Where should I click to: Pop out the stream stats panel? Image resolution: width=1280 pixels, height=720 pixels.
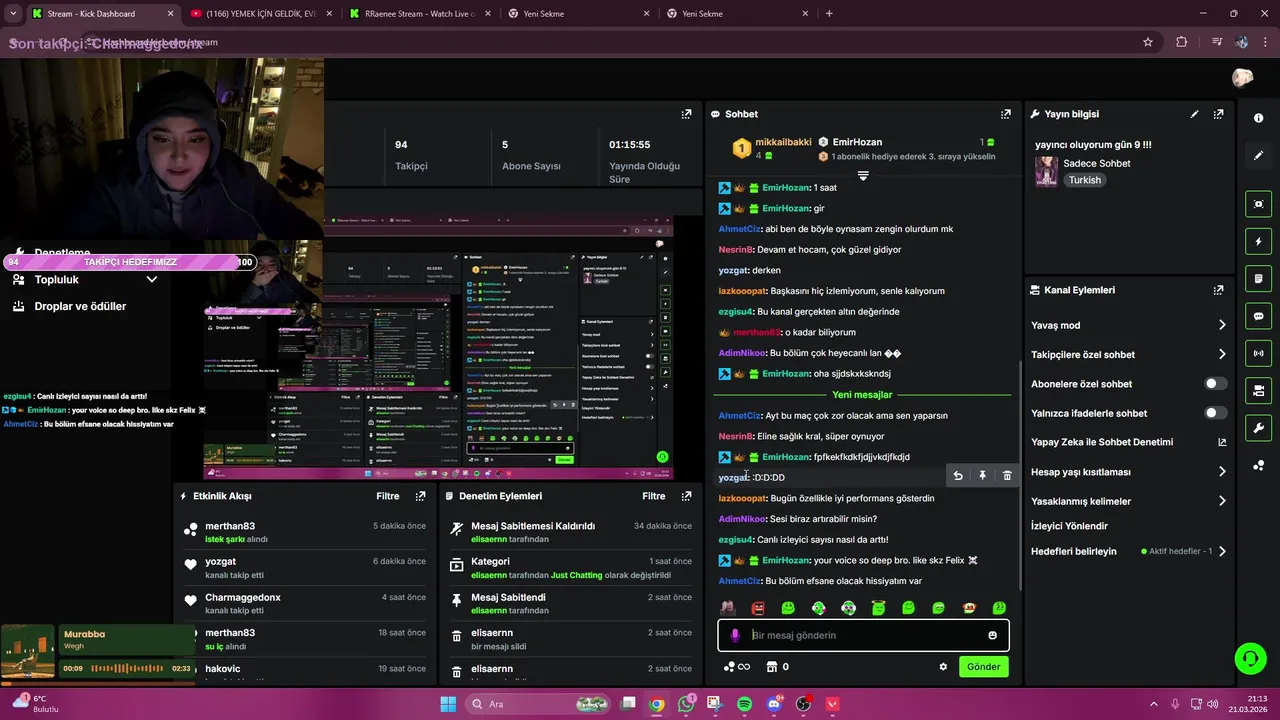(686, 114)
